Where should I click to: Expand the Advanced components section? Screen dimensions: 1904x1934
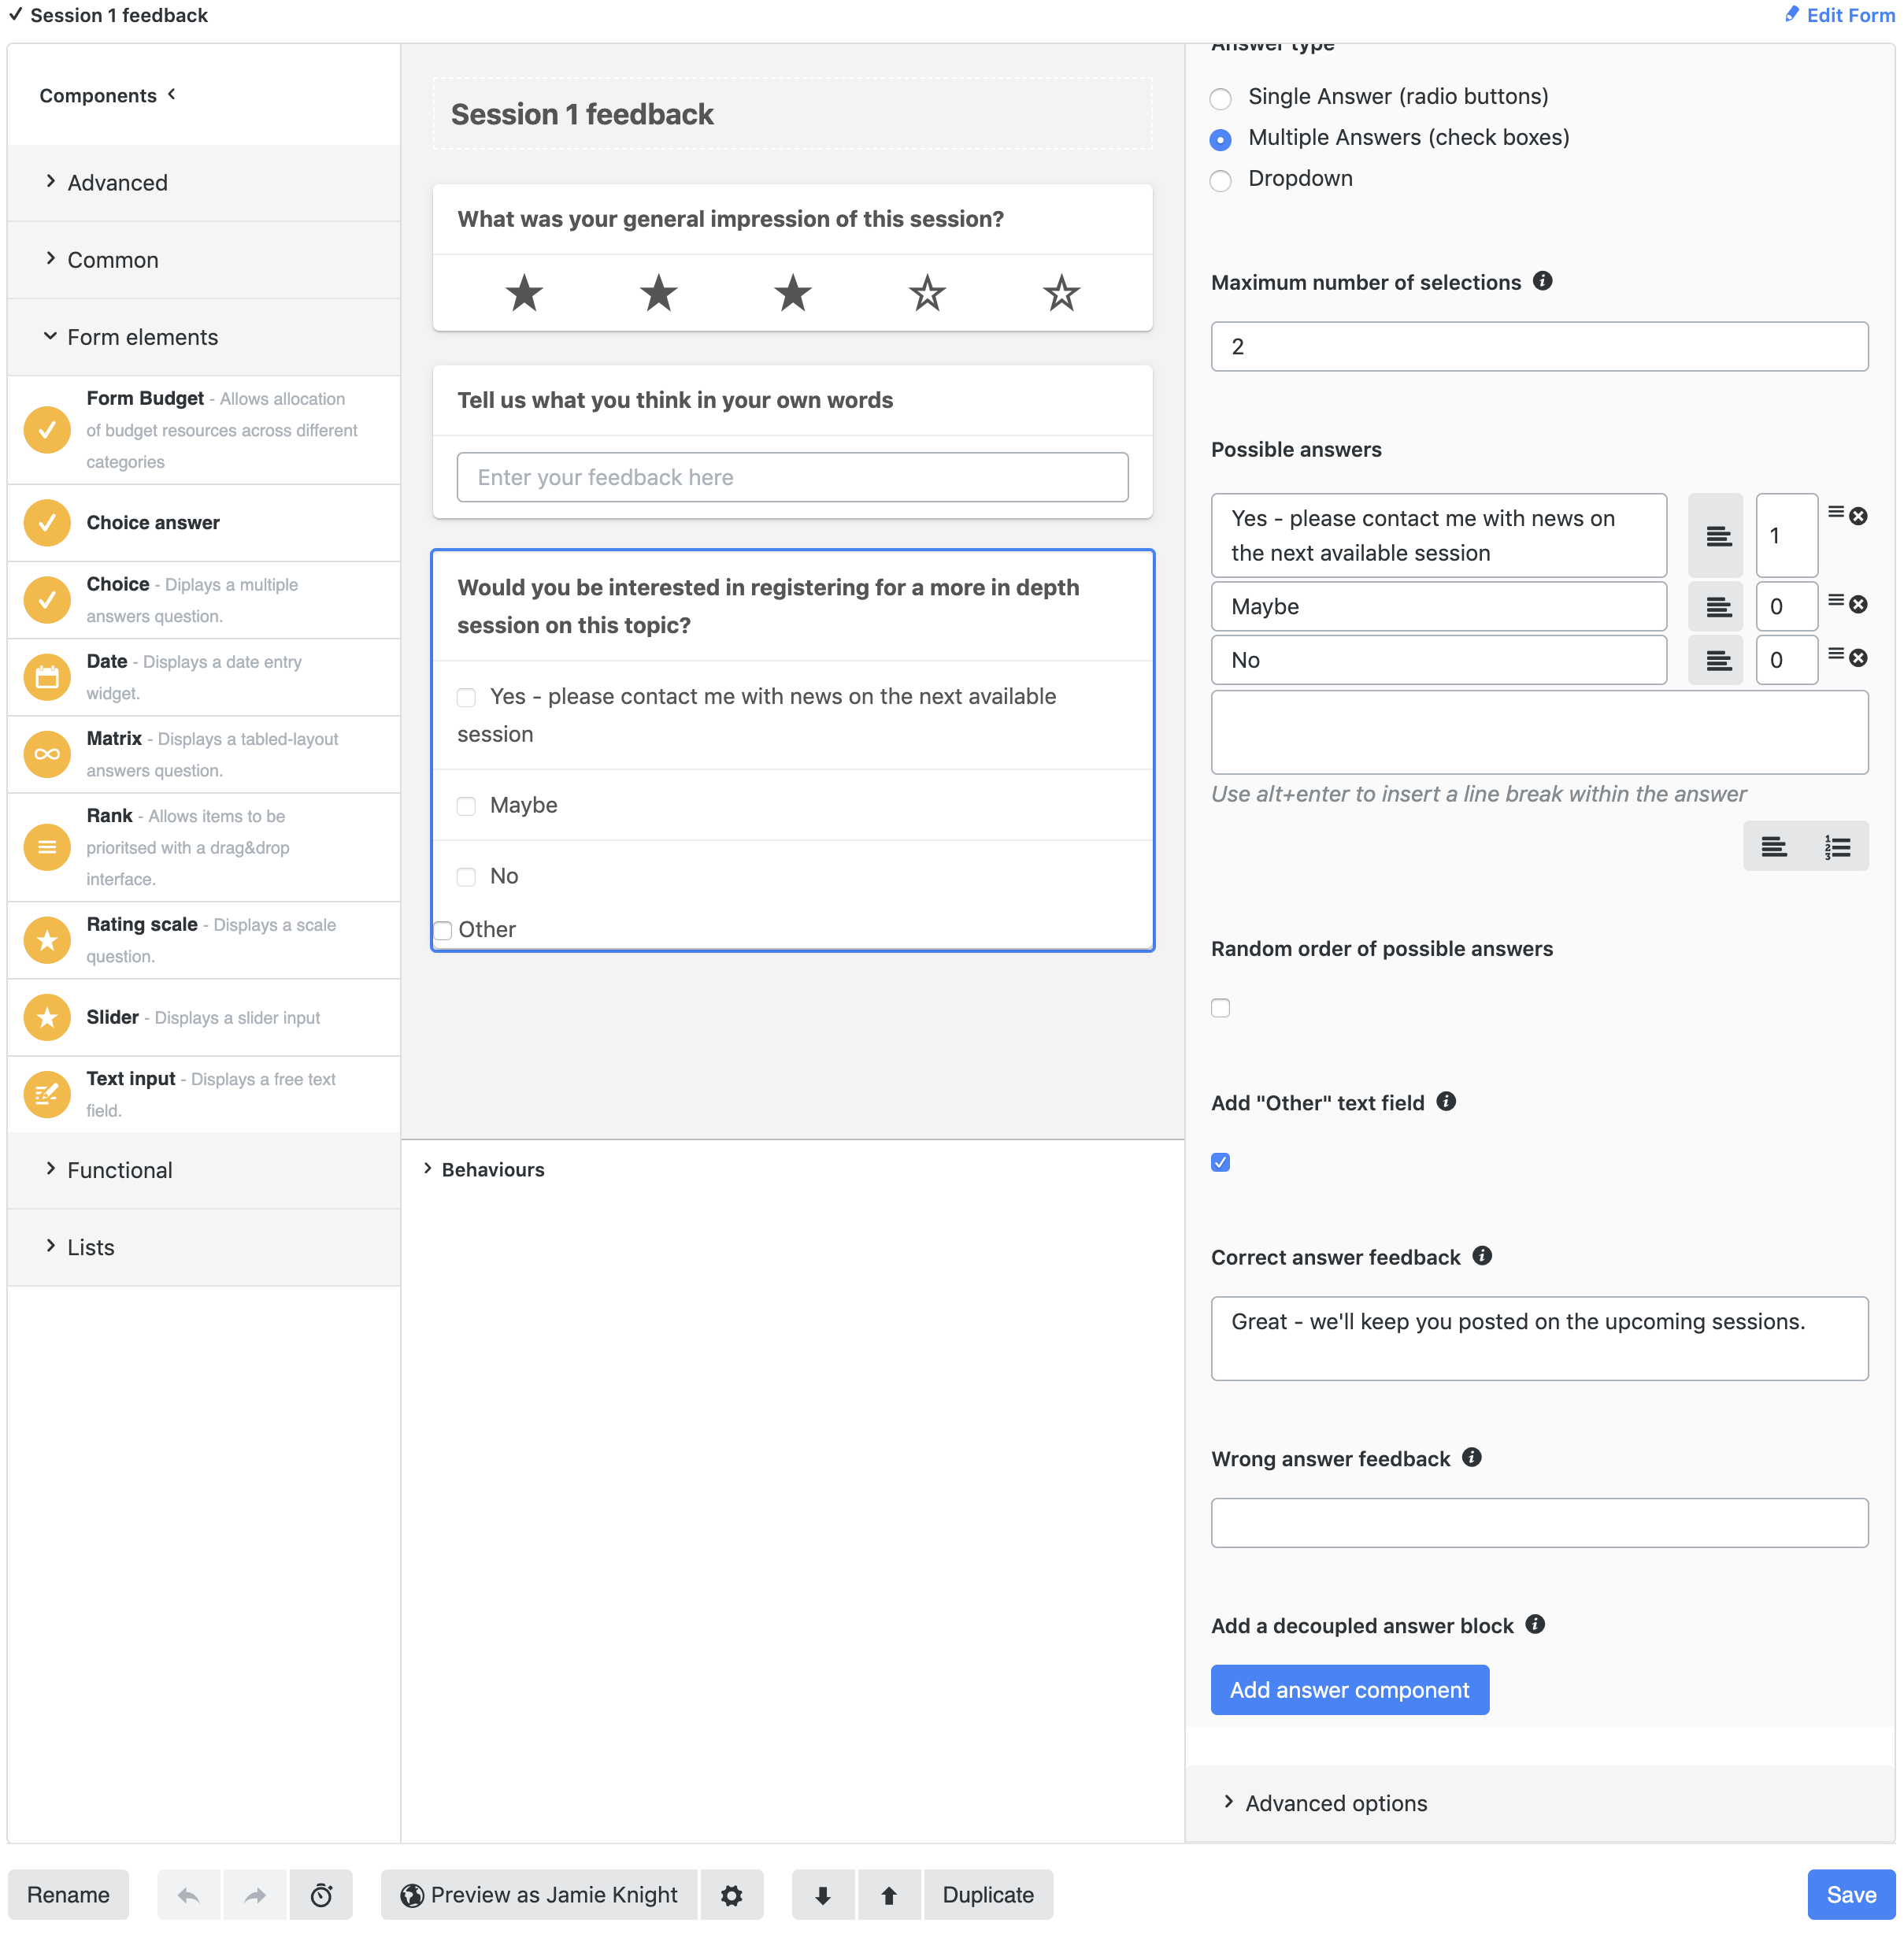click(x=204, y=183)
